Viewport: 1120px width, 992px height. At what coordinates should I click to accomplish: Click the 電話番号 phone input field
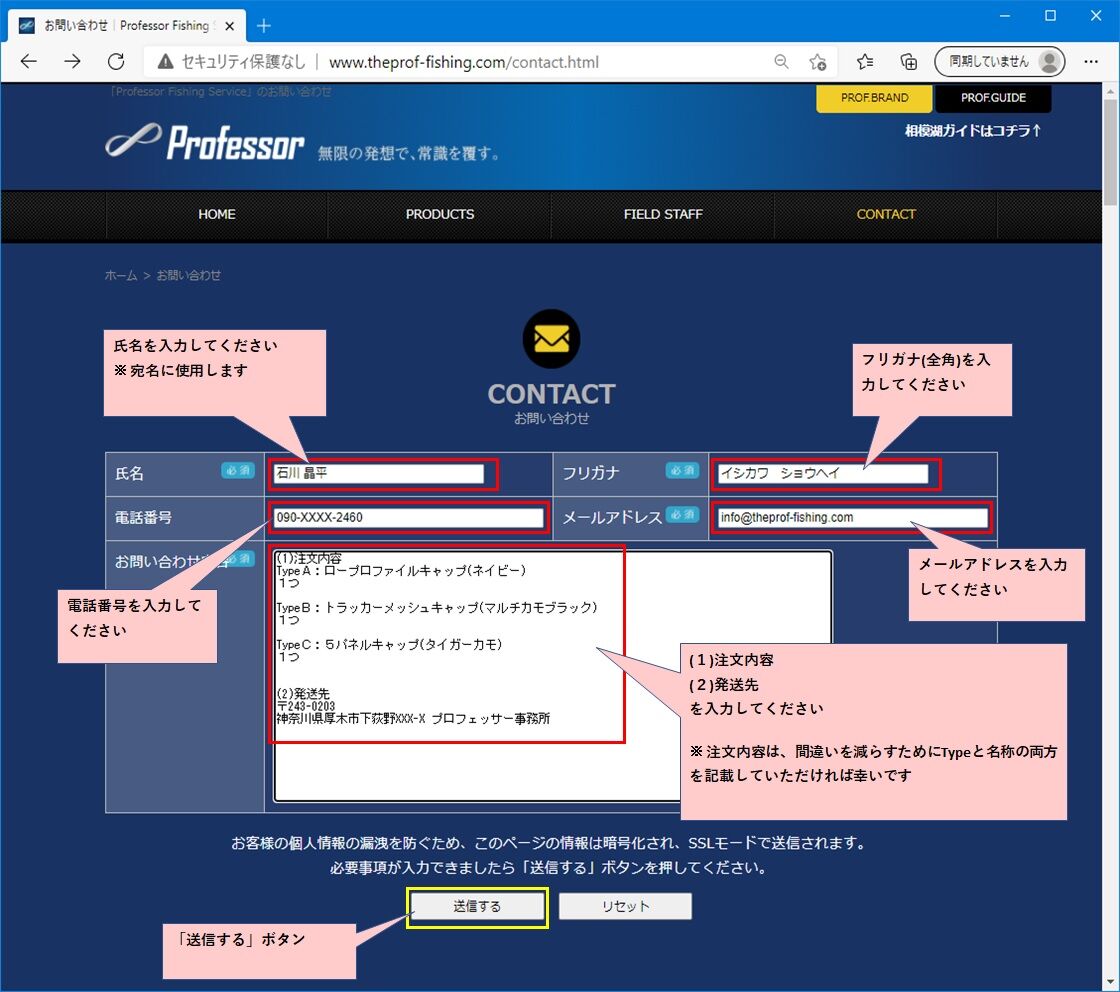click(409, 517)
